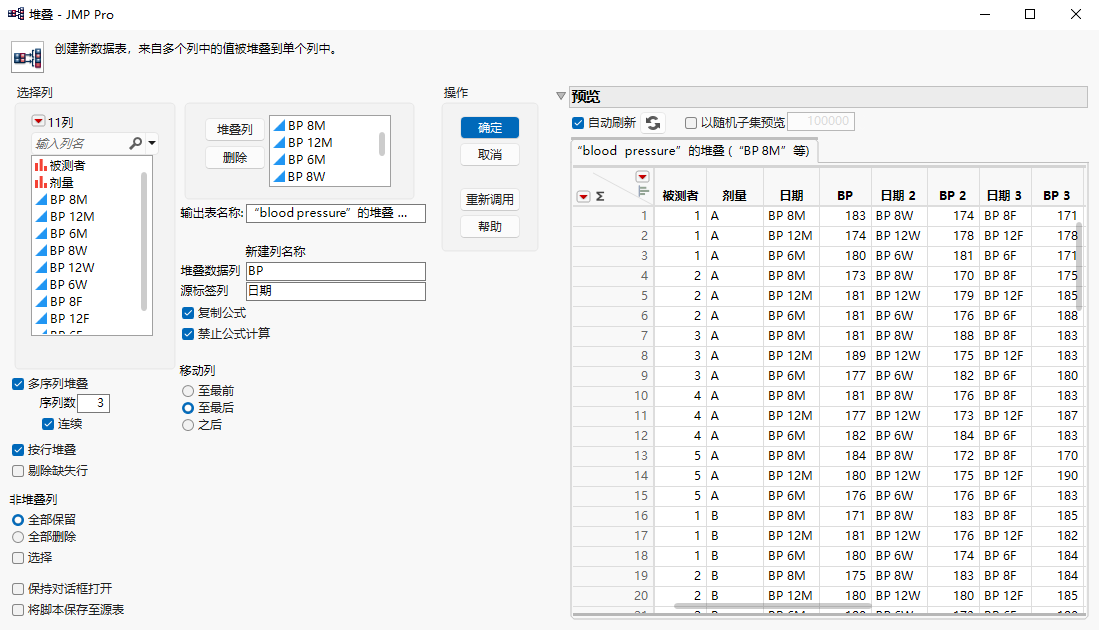The width and height of the screenshot is (1099, 630).
Task: Select the 之后 radio button
Action: click(x=188, y=425)
